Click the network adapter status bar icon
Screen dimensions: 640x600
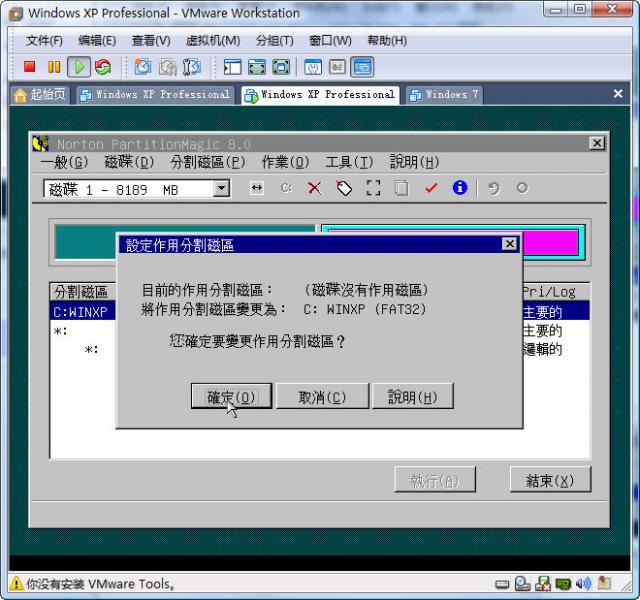pos(542,584)
